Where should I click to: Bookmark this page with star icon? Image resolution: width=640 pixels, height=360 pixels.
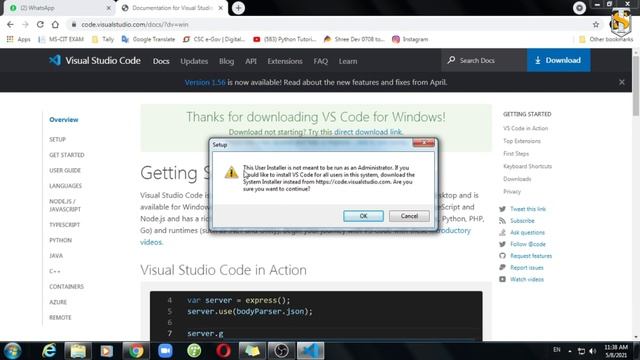point(596,24)
